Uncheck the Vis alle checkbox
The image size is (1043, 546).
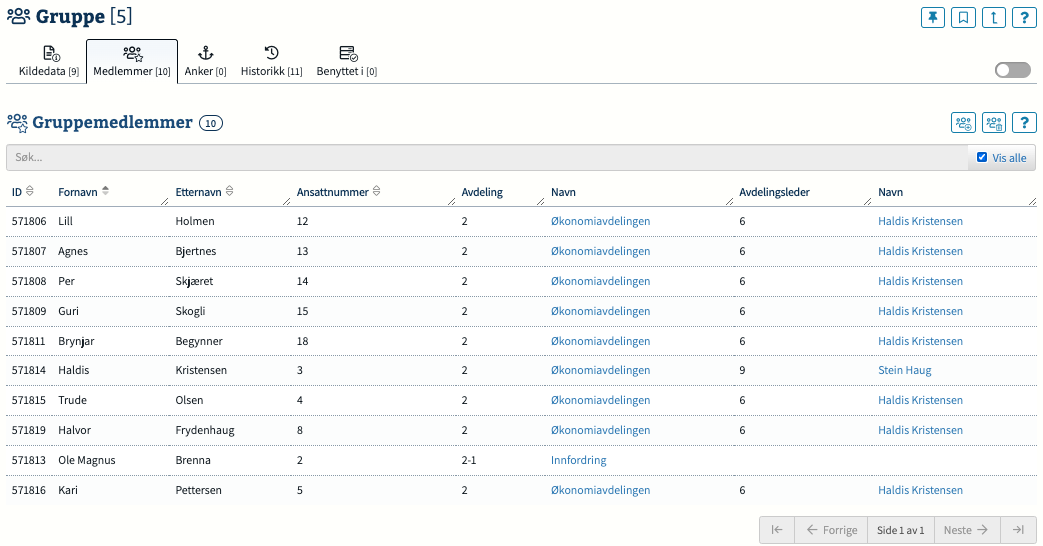(x=982, y=158)
